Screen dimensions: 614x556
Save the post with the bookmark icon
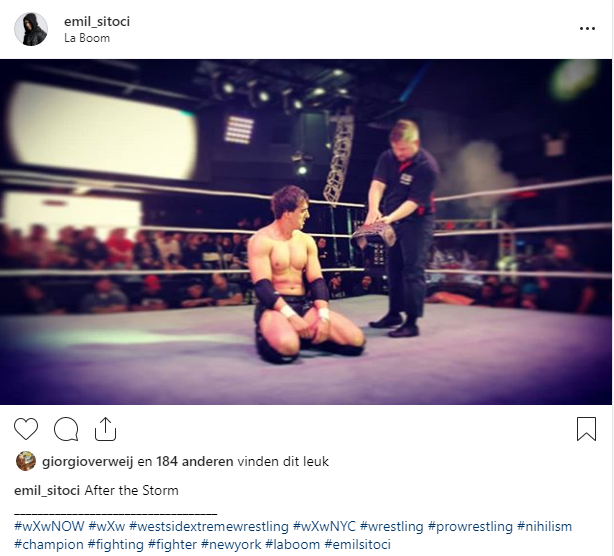point(586,429)
